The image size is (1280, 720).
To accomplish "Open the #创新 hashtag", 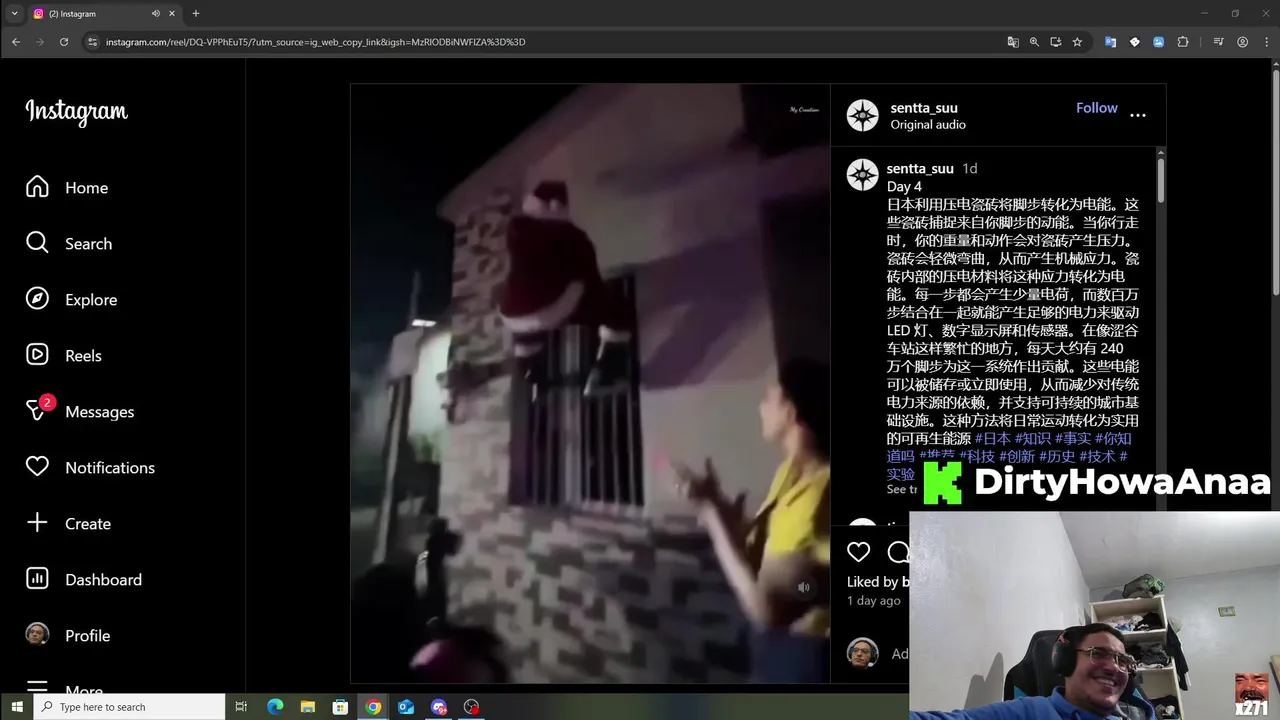I will pyautogui.click(x=1017, y=456).
